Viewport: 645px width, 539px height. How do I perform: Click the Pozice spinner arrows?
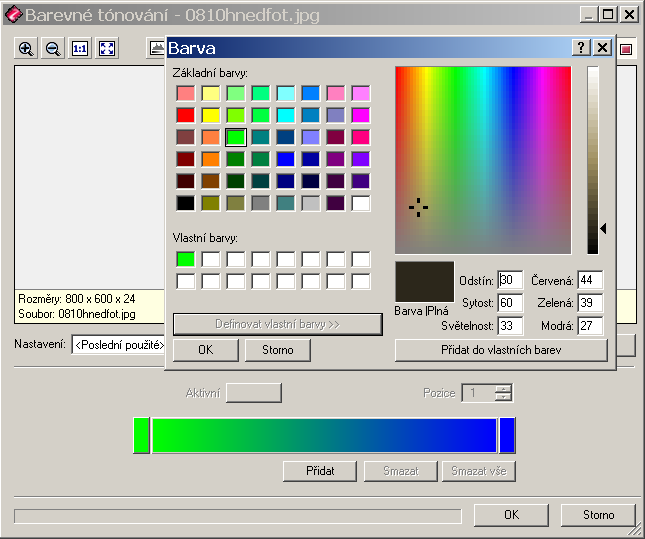(503, 393)
